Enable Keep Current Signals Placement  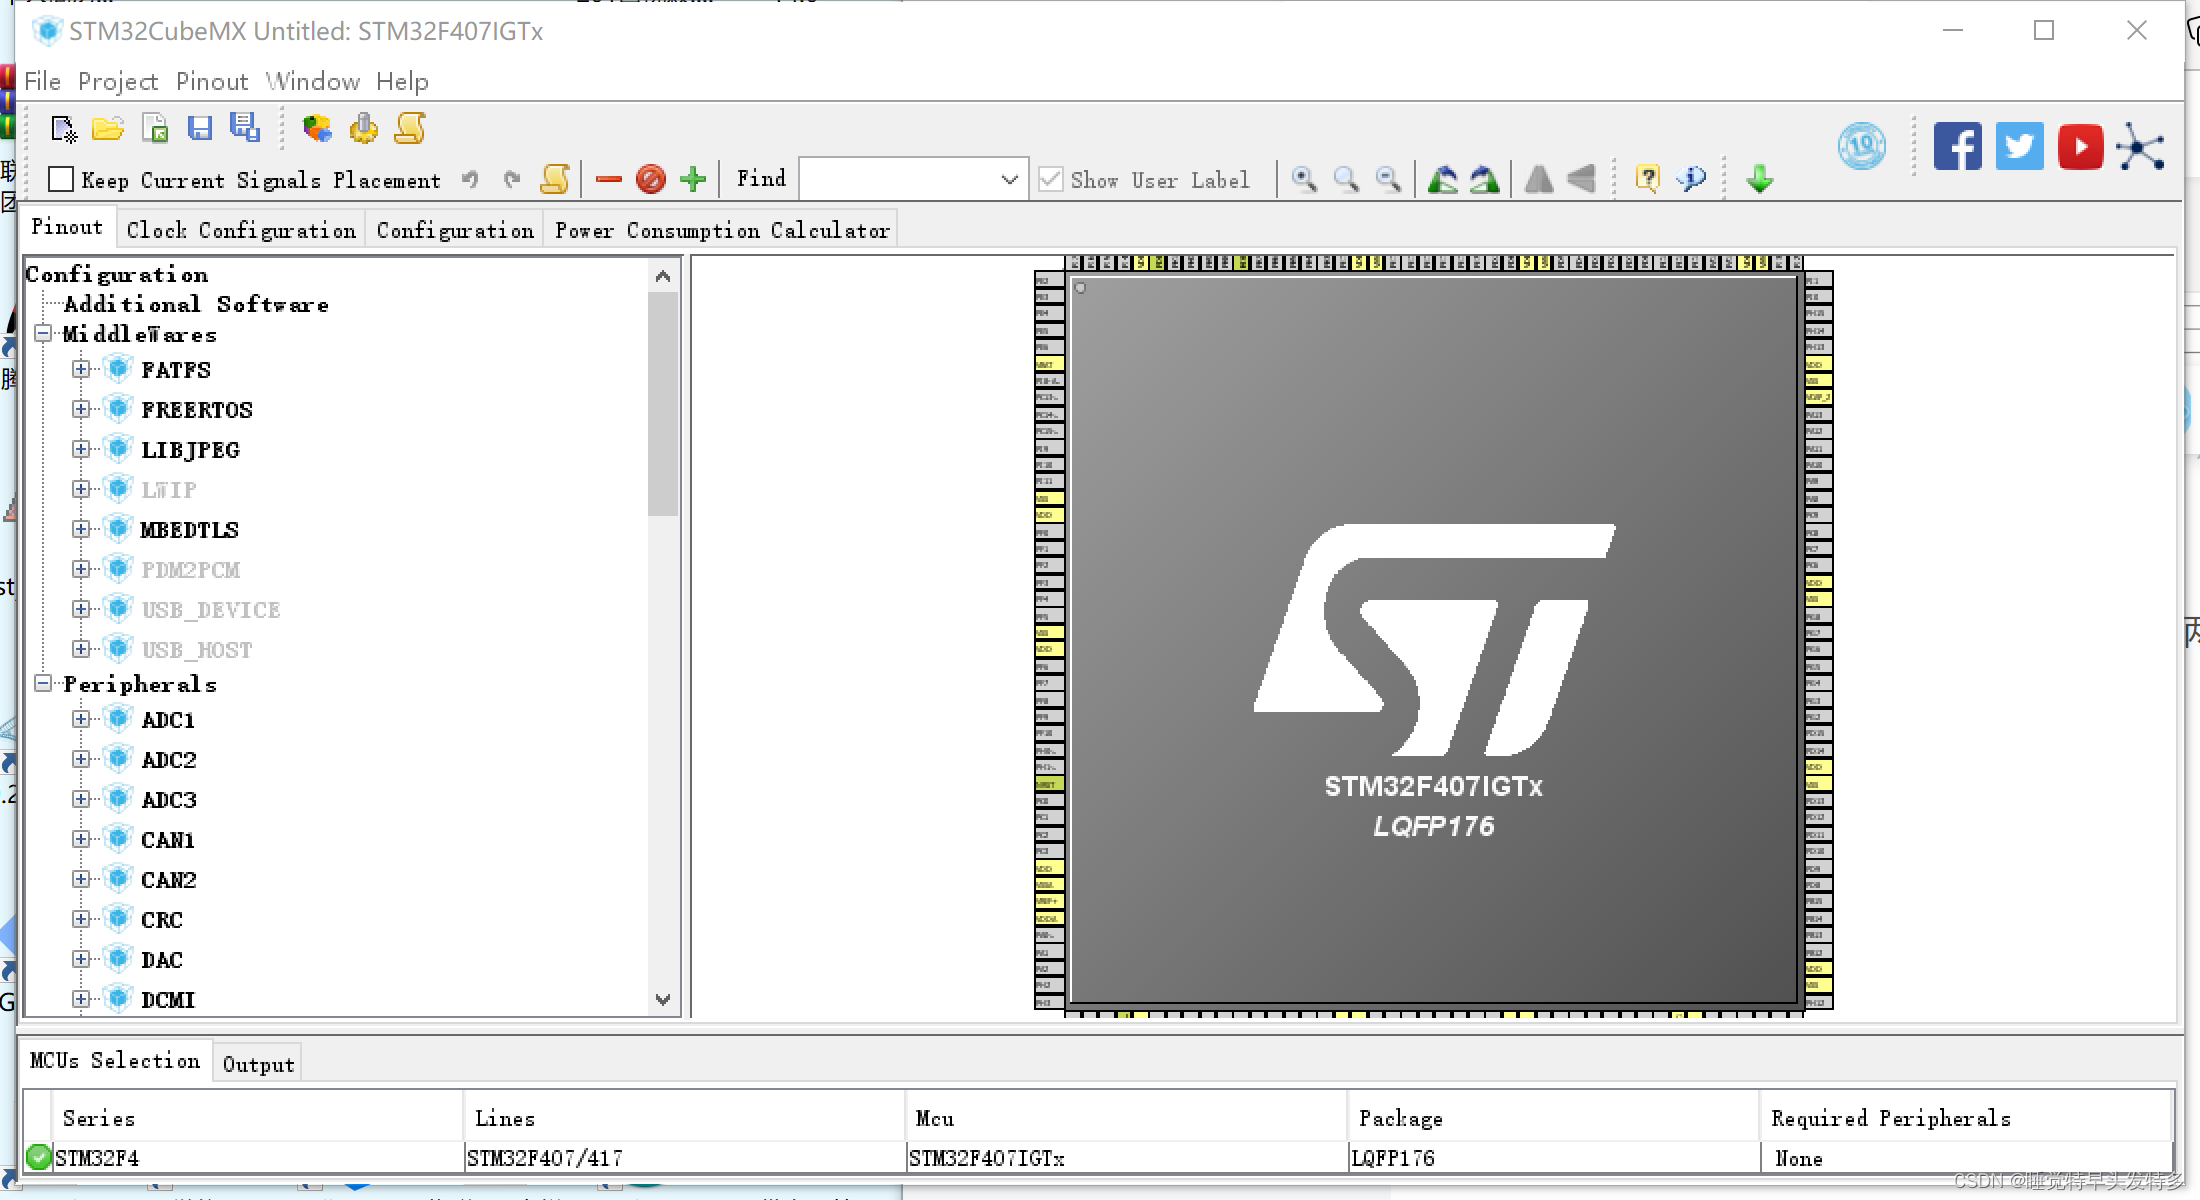point(60,178)
